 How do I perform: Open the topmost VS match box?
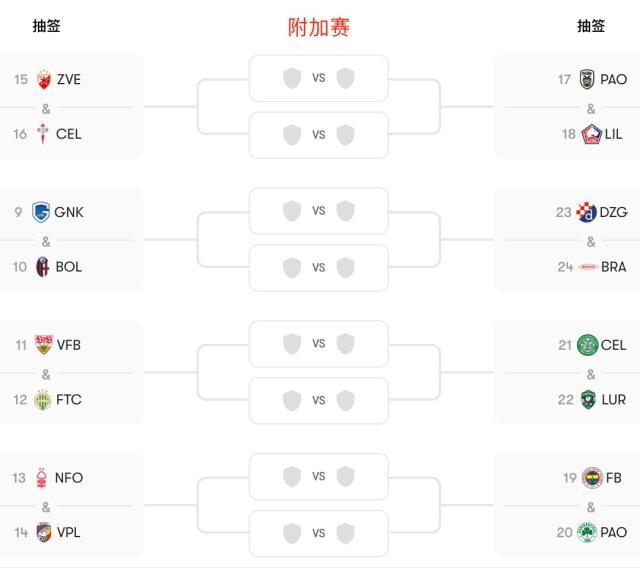[318, 78]
